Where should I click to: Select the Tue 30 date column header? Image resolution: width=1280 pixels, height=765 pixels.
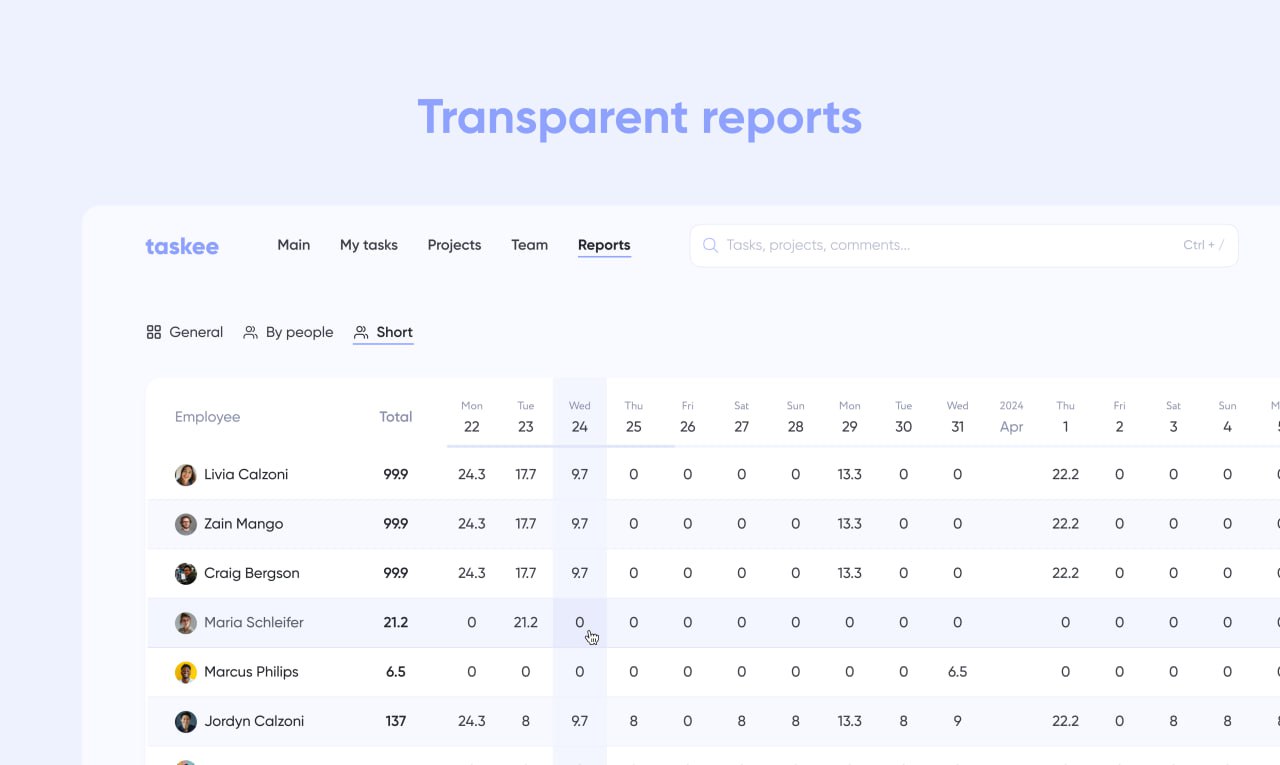click(904, 417)
